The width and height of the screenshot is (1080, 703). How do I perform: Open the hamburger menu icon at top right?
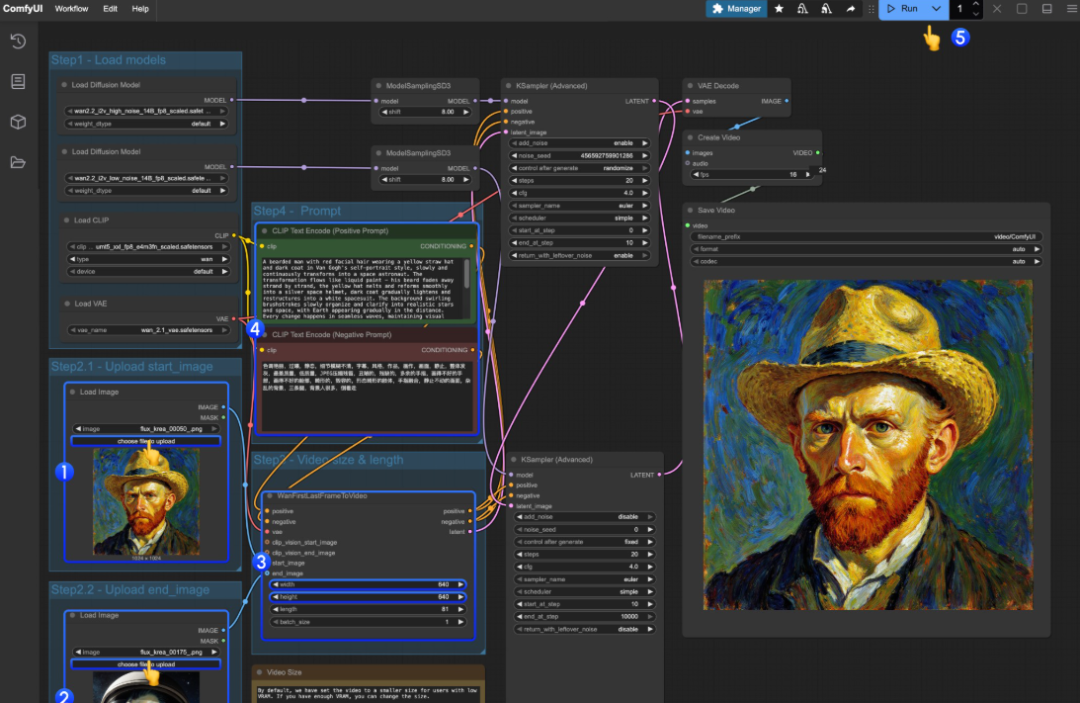click(x=1072, y=9)
